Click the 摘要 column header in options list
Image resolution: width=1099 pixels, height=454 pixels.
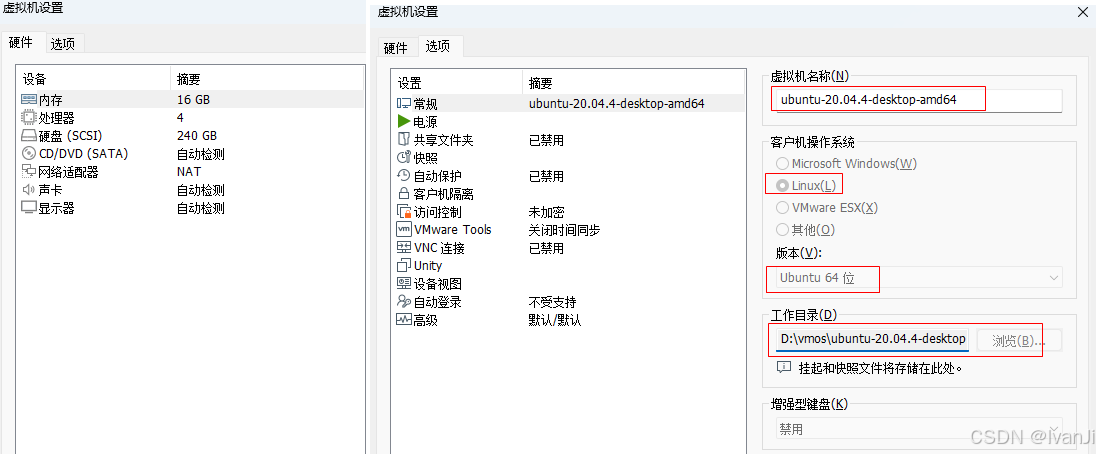click(634, 83)
